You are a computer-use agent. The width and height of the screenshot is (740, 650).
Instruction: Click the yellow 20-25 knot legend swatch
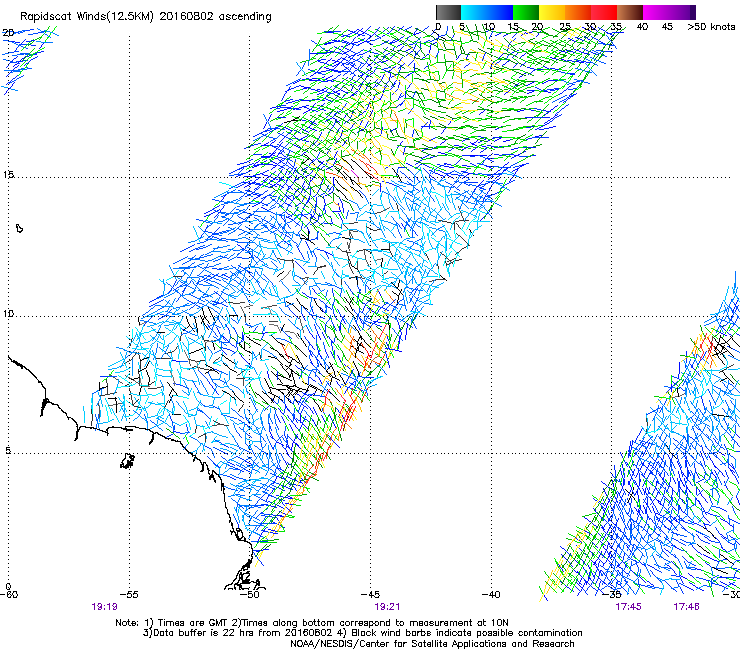[552, 12]
